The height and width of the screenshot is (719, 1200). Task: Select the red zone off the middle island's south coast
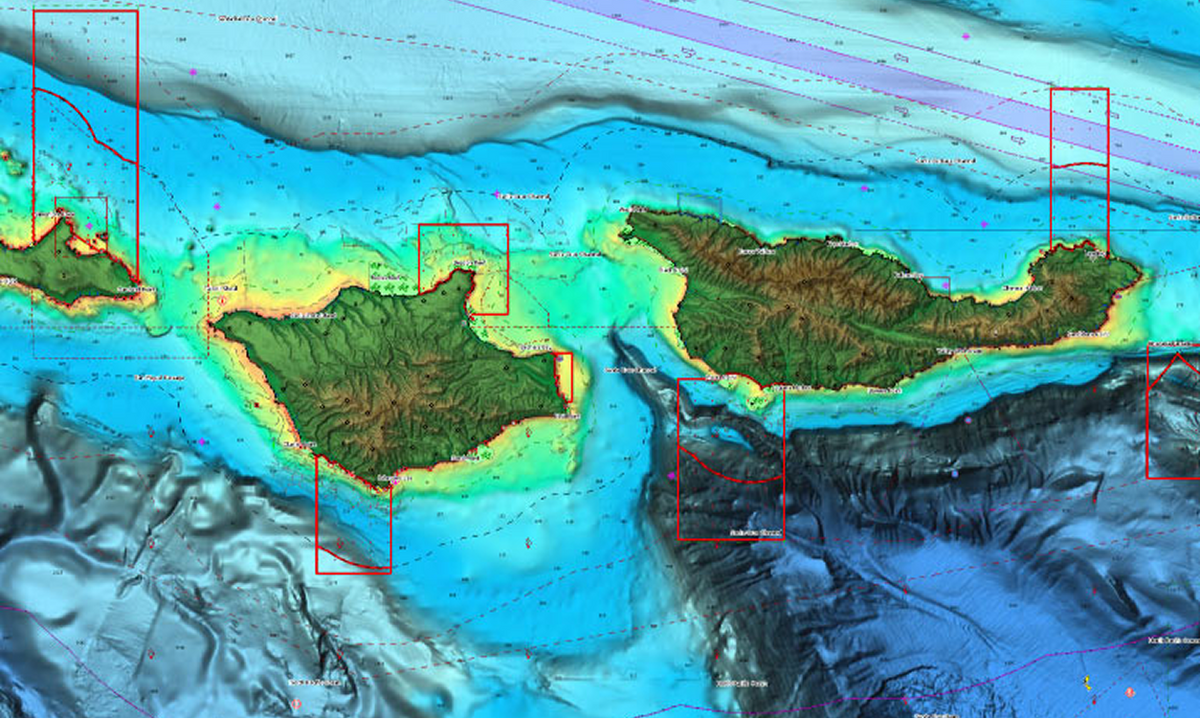pos(353,515)
